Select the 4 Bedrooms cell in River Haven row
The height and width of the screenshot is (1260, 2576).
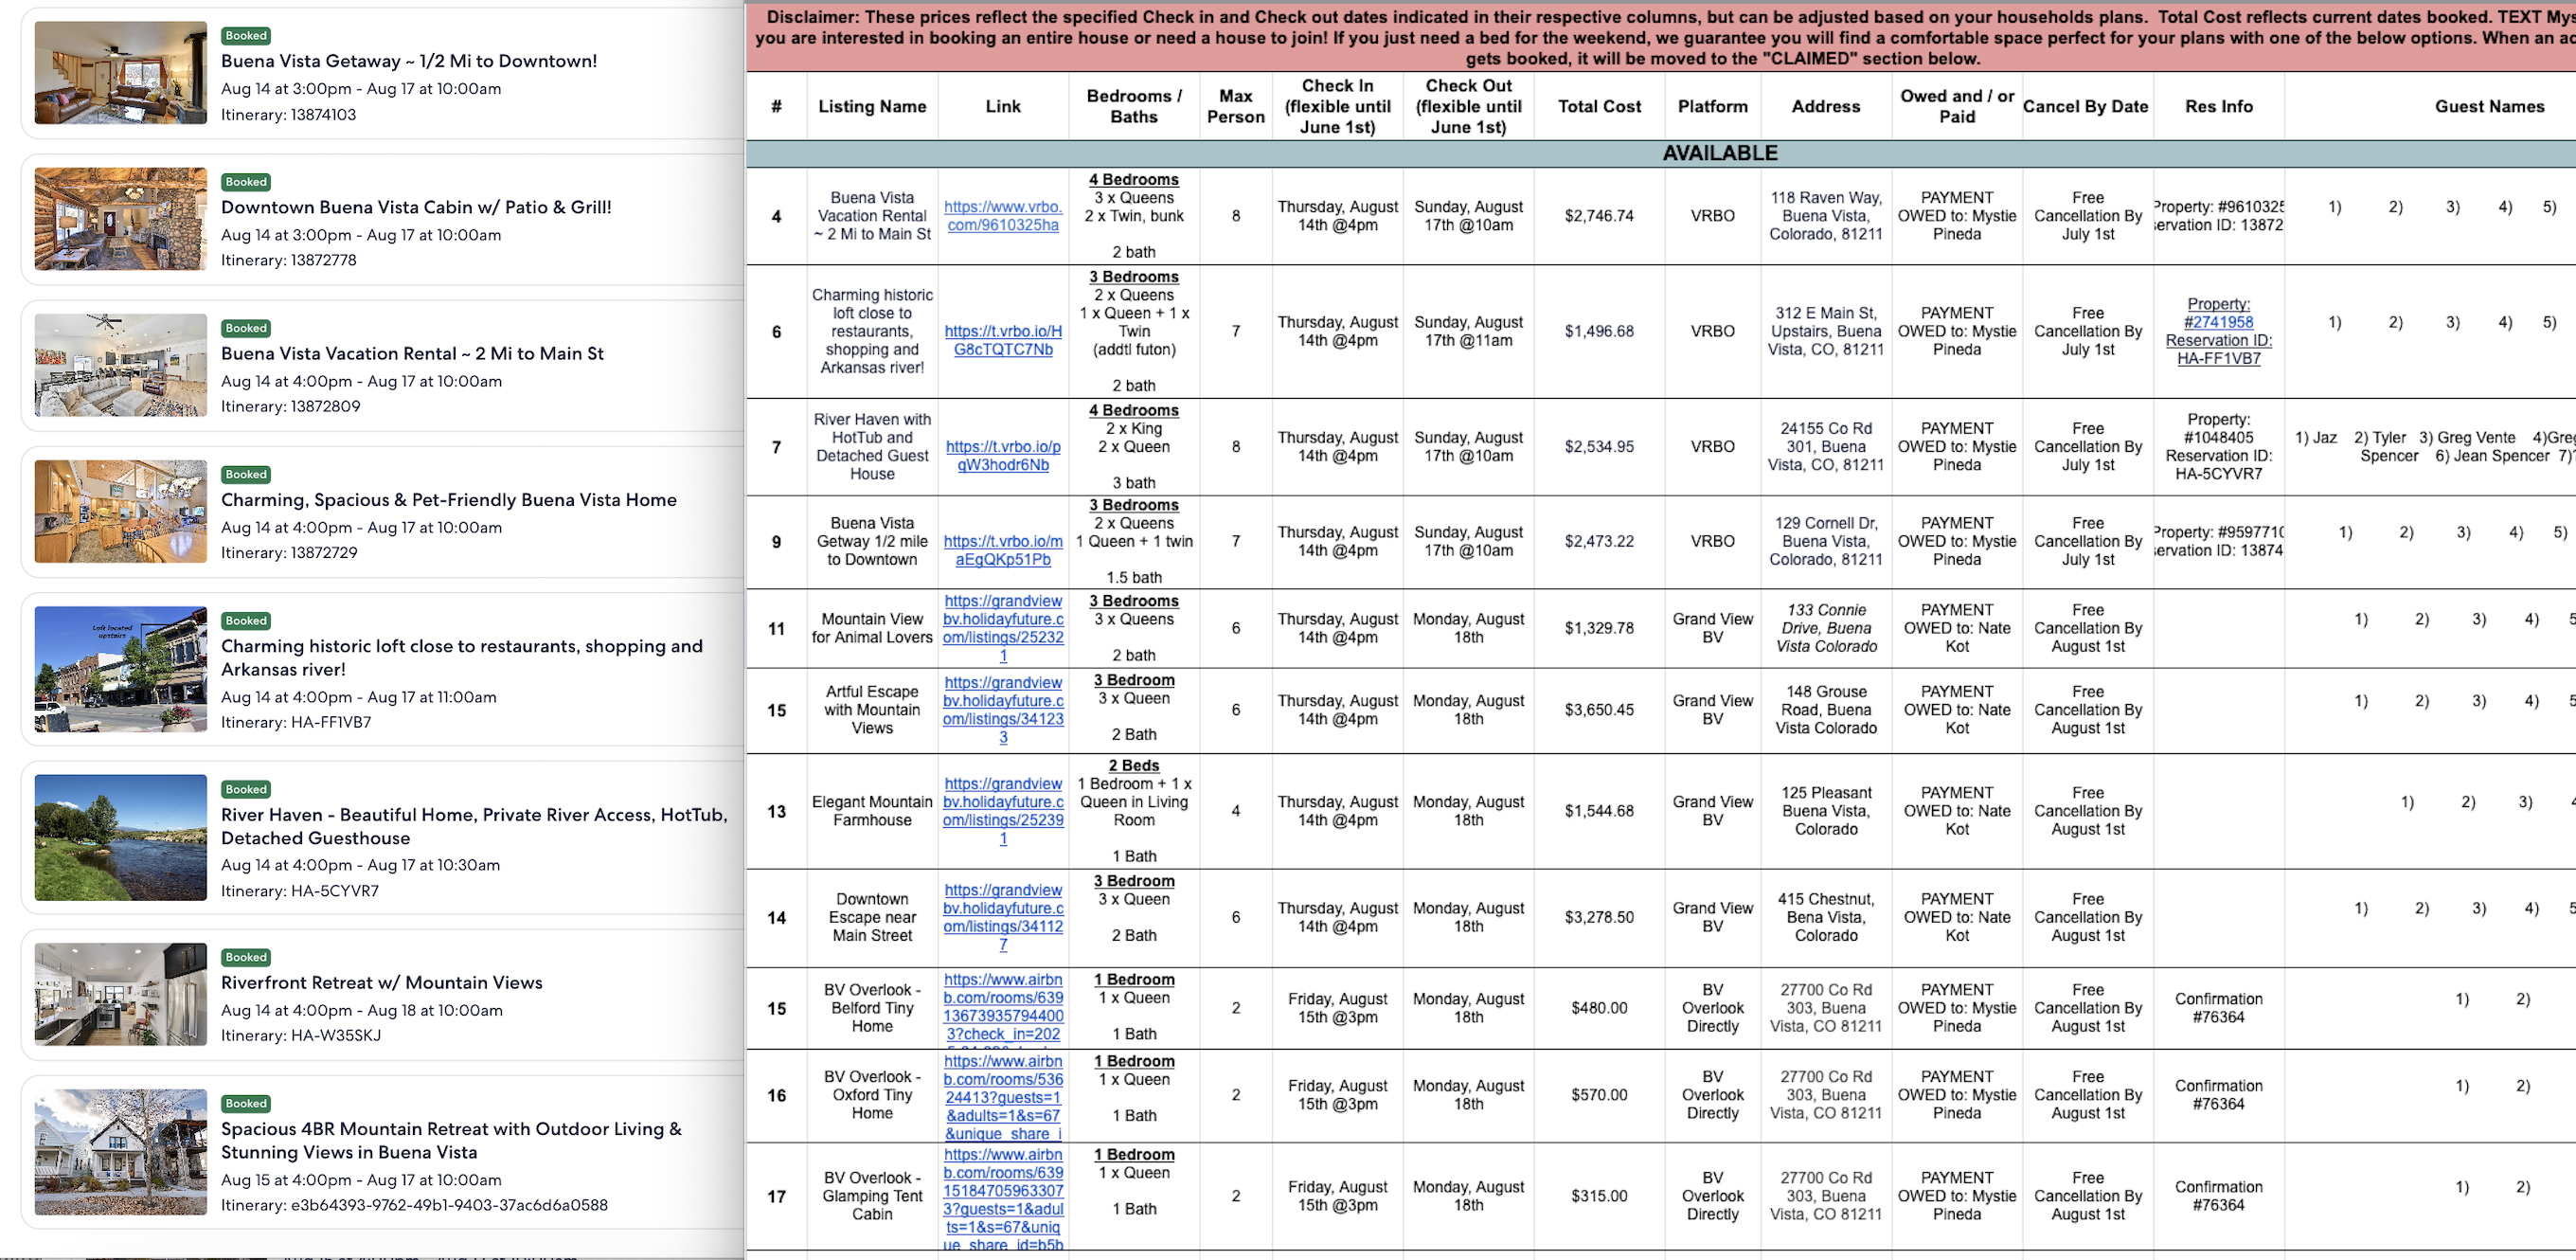(x=1134, y=447)
